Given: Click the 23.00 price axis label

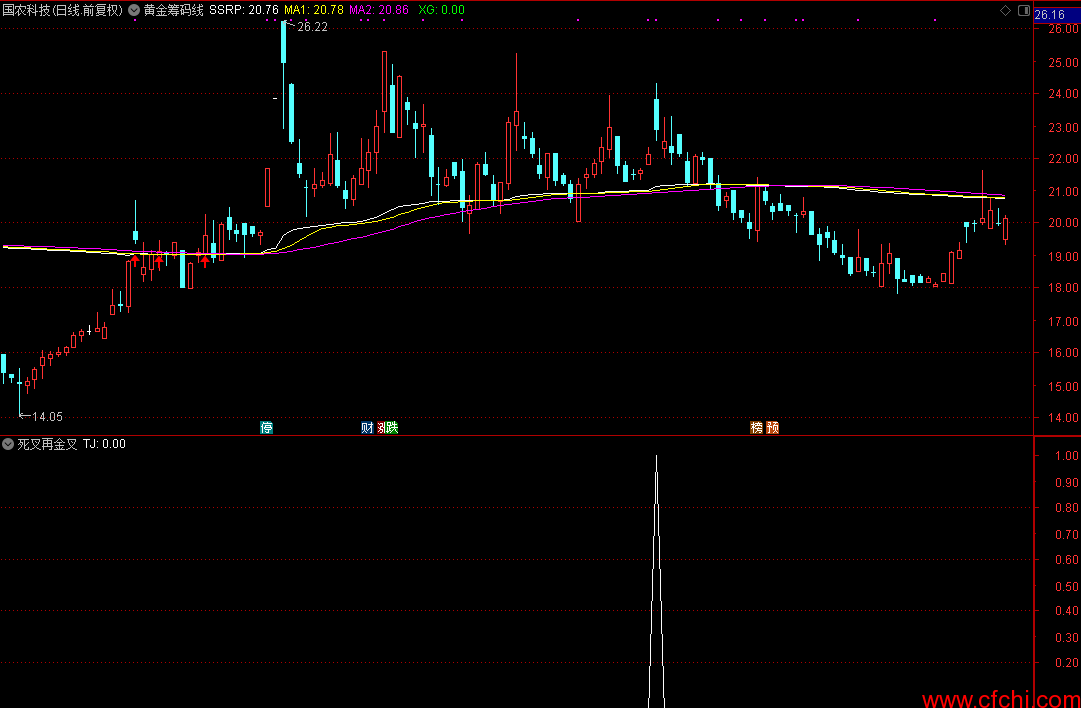Looking at the screenshot, I should click(x=1063, y=128).
